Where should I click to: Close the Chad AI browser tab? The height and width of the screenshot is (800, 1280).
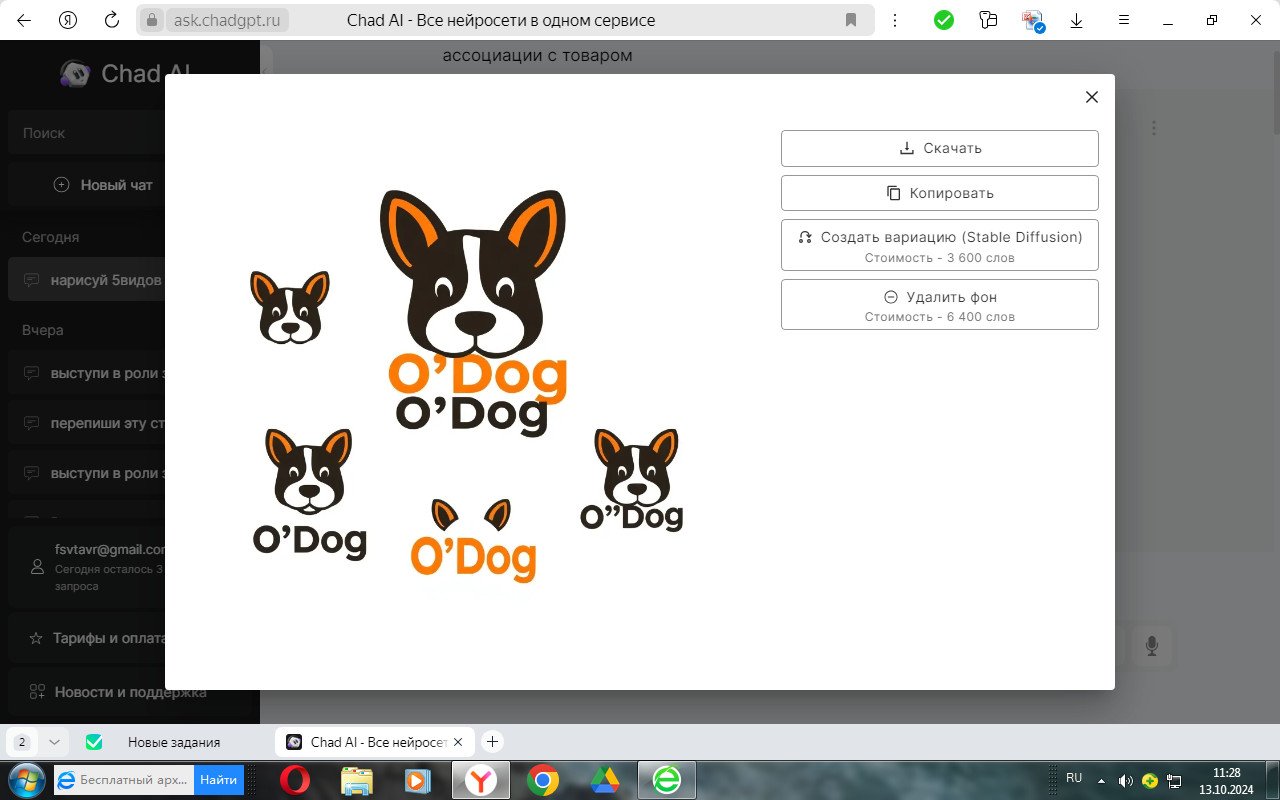click(458, 742)
